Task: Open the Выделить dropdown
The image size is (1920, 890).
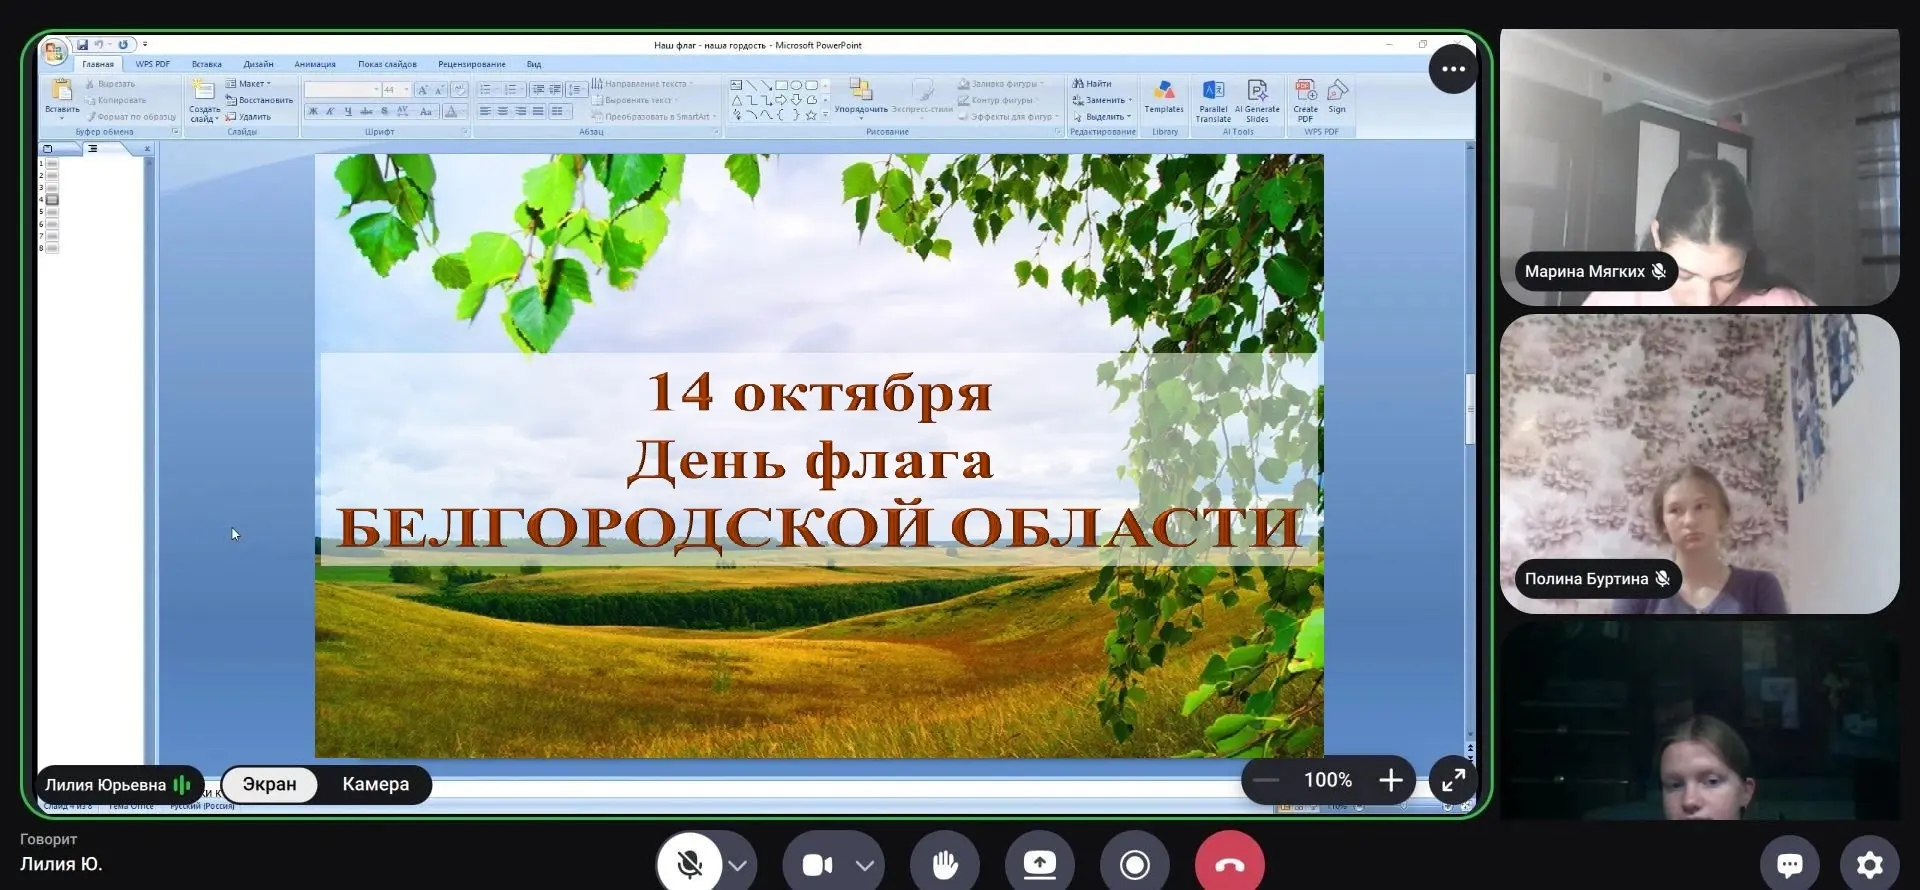Action: click(1102, 117)
